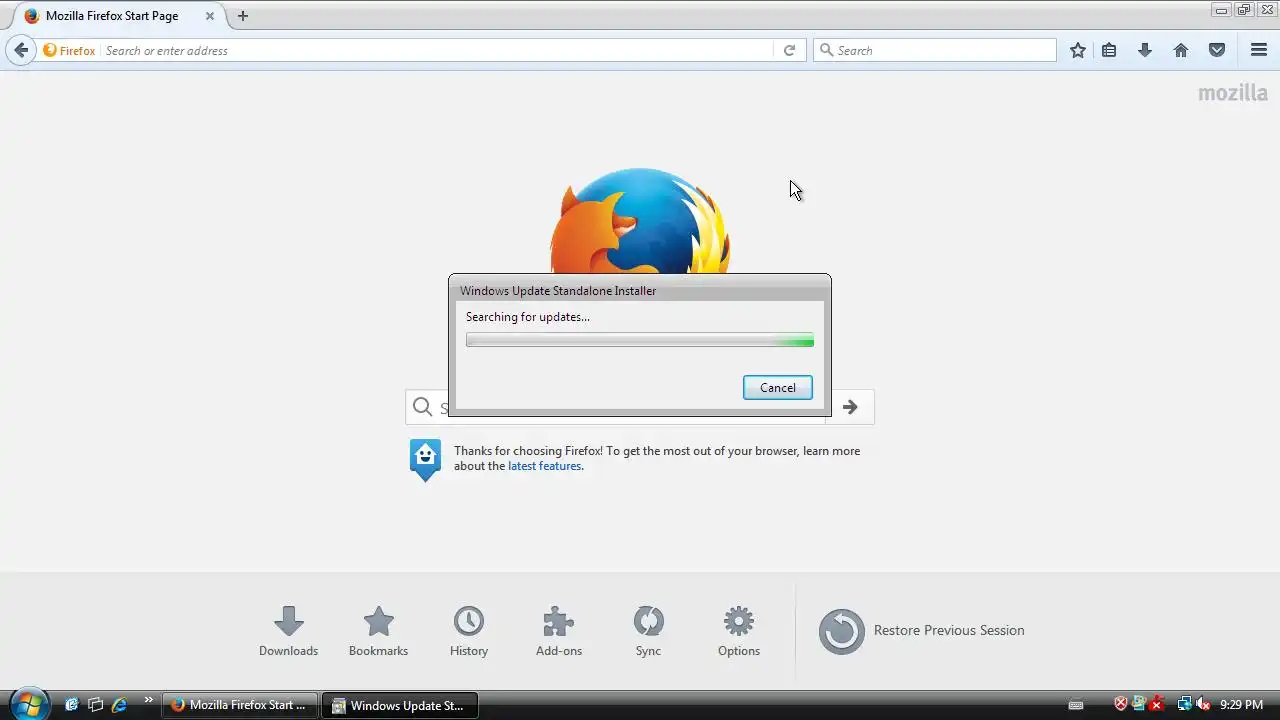
Task: Go back with the Firefox back arrow
Action: [21, 50]
